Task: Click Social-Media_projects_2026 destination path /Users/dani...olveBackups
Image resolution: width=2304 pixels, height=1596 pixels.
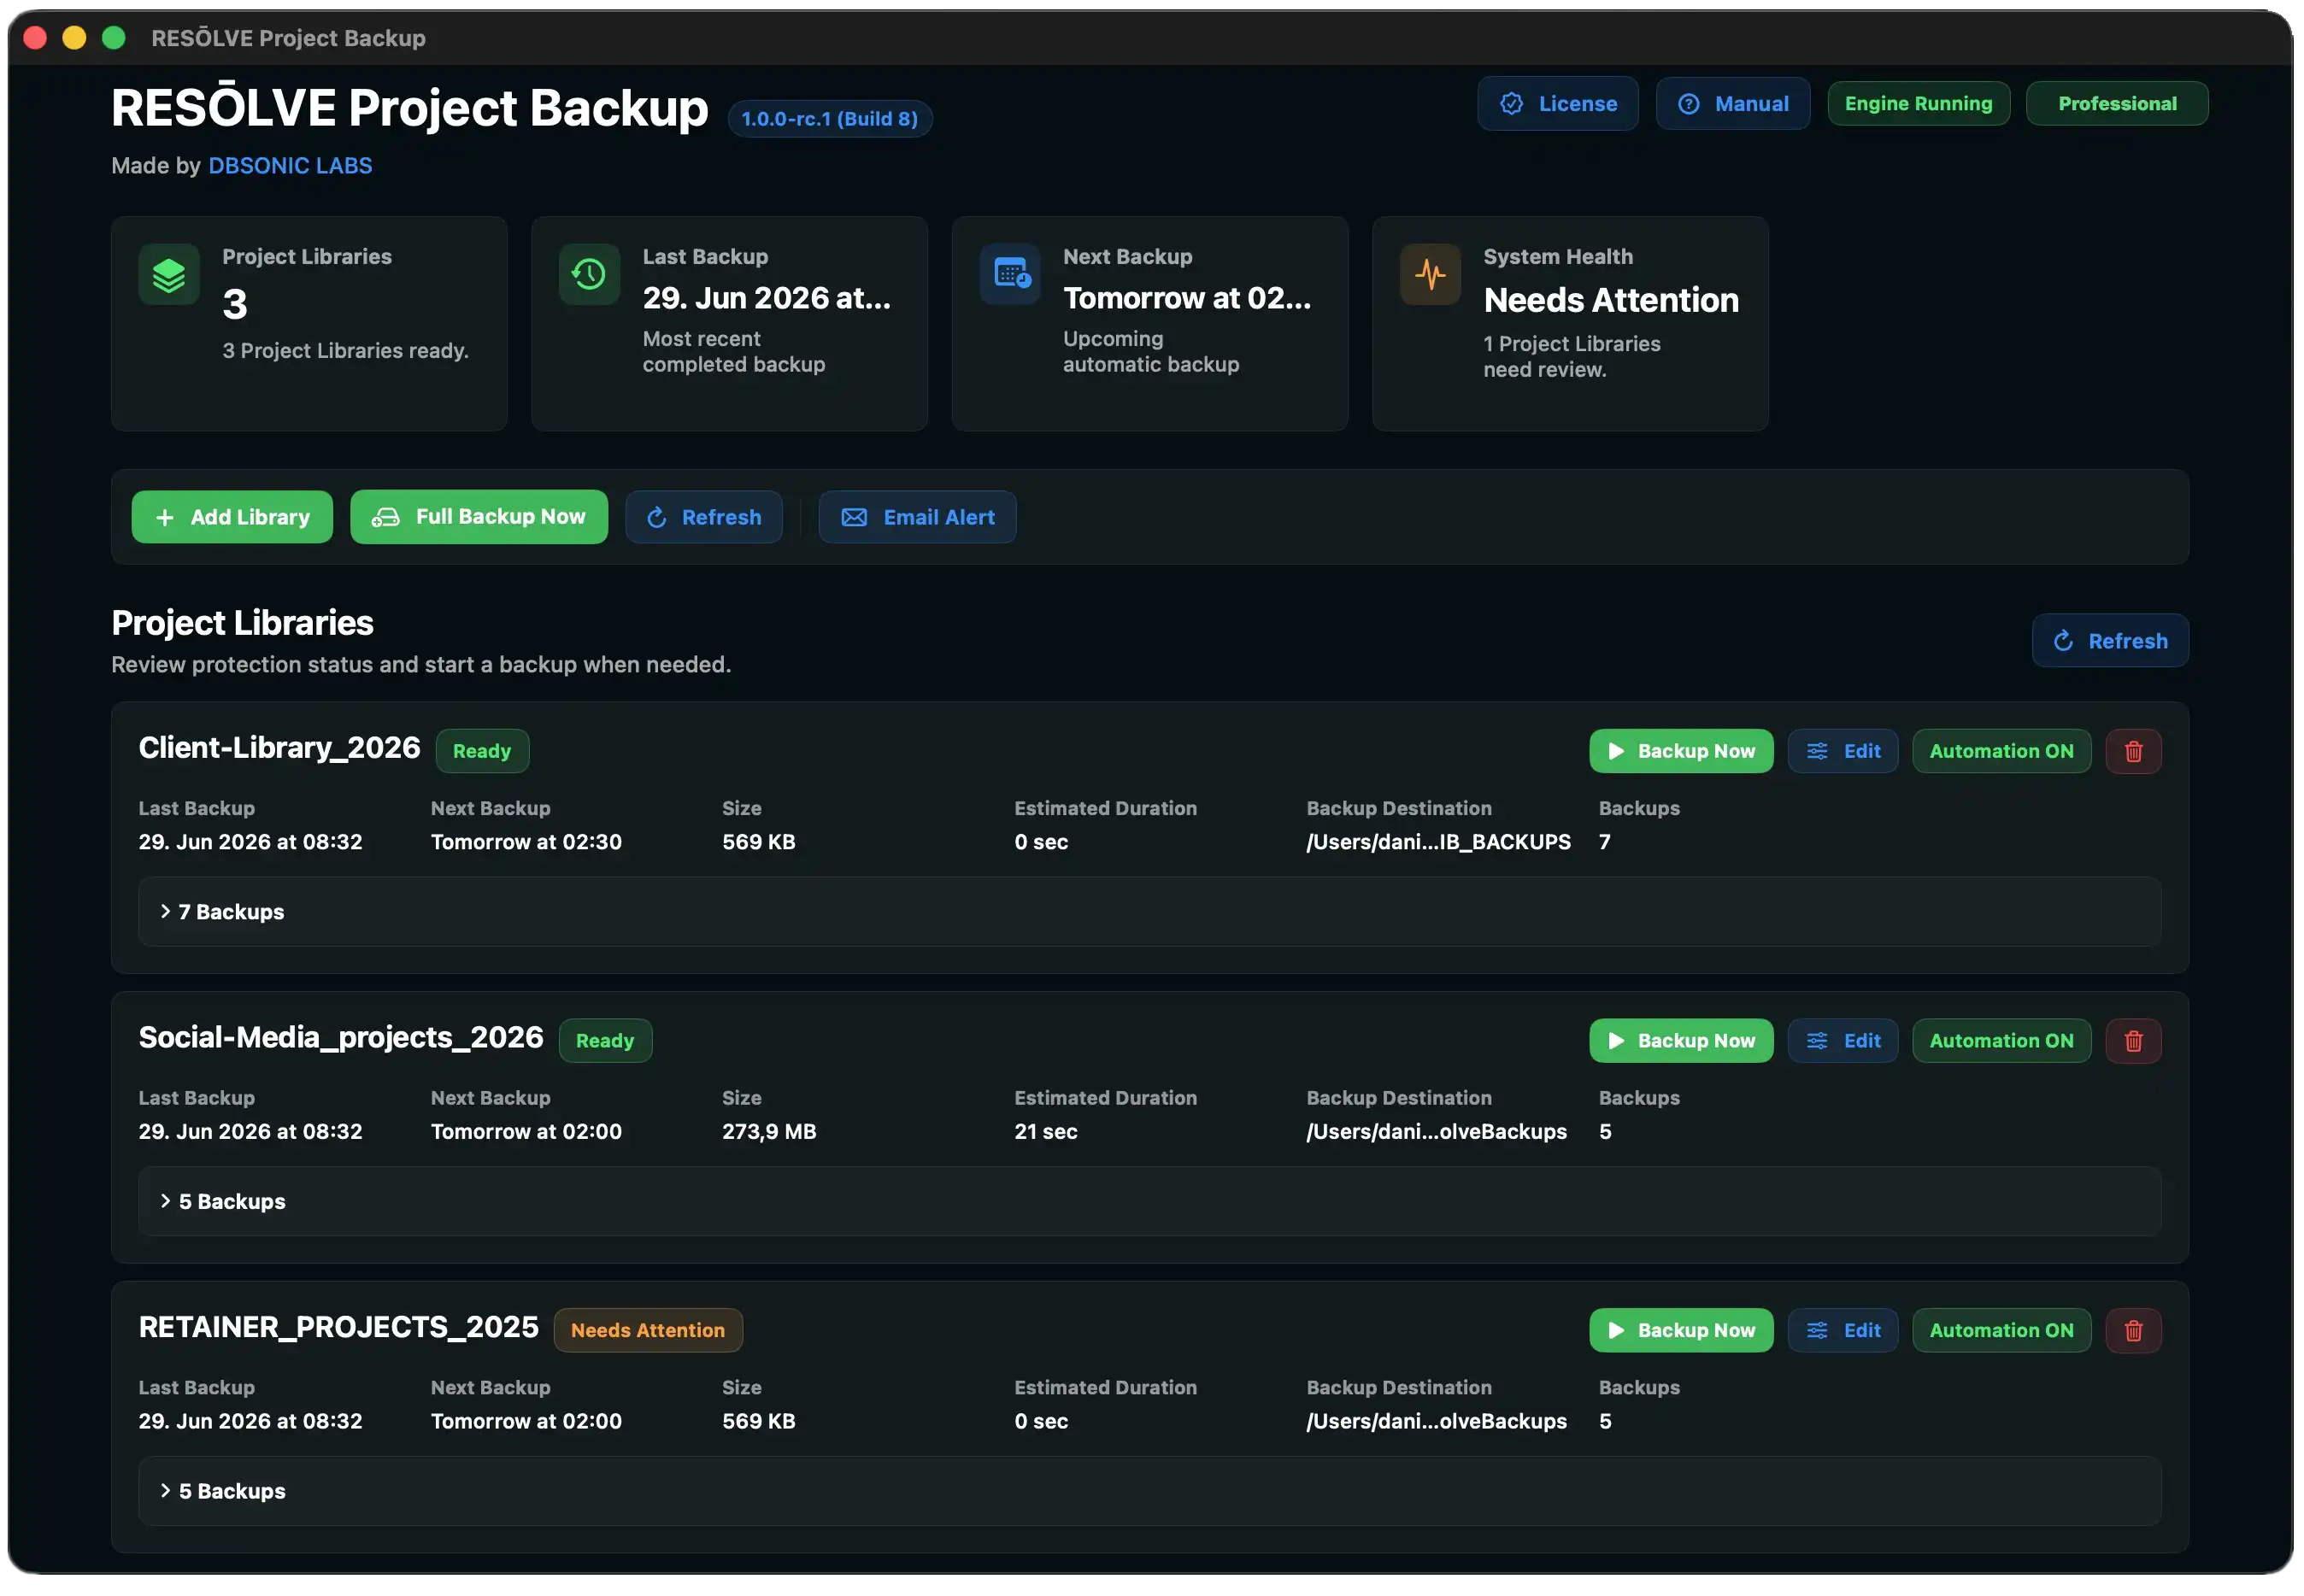Action: [x=1436, y=1132]
